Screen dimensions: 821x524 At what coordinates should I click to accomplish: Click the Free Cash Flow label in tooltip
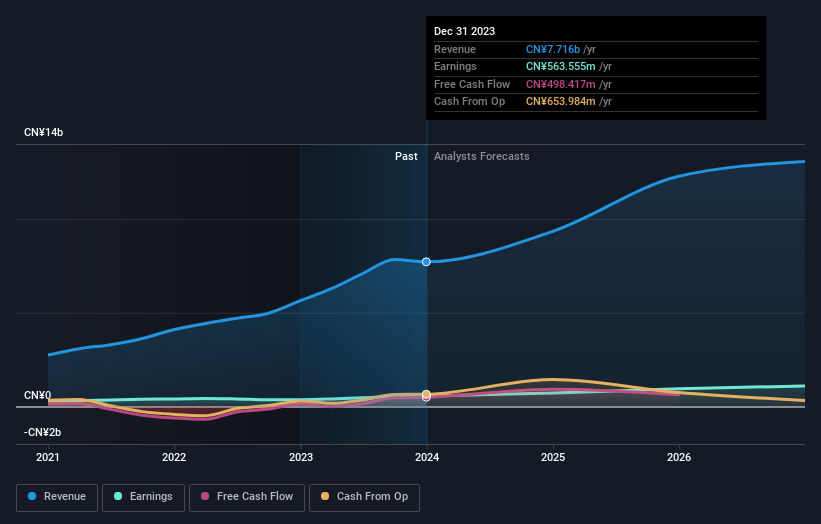click(x=472, y=84)
